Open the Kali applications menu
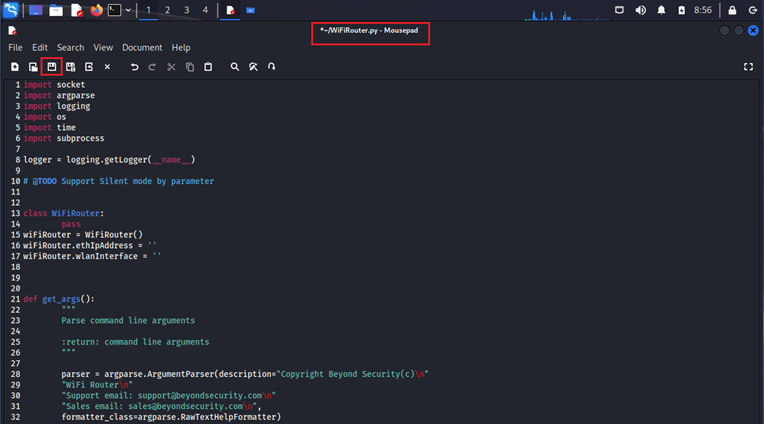Viewport: 764px width, 424px height. click(x=11, y=10)
